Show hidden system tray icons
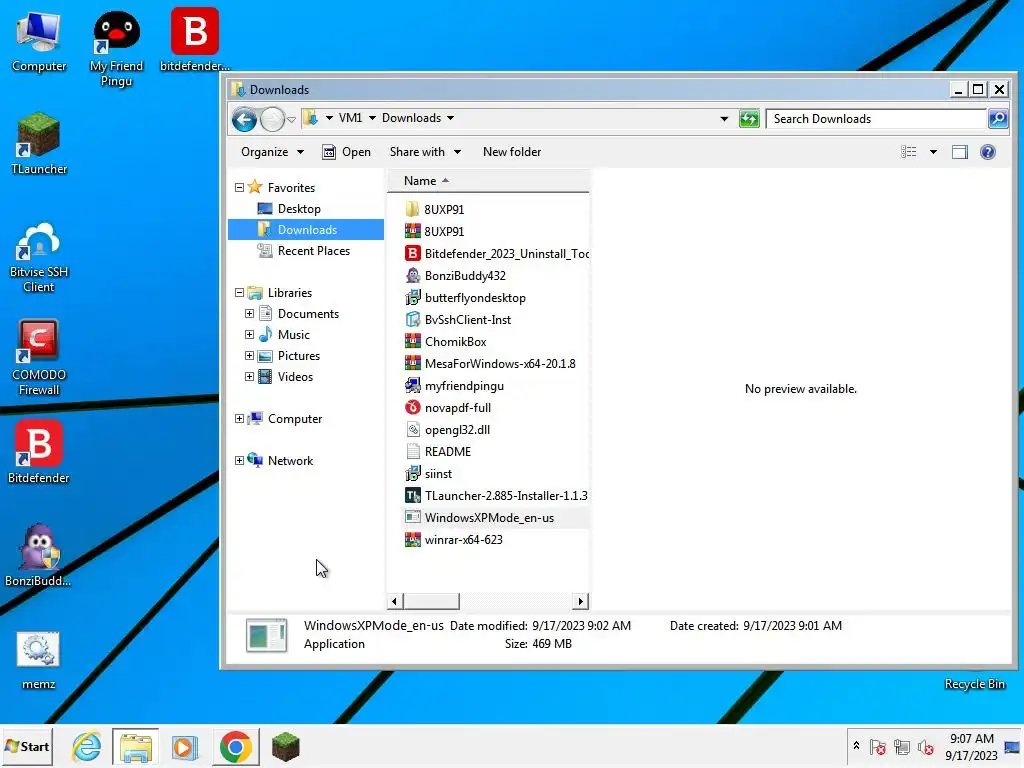 [856, 745]
